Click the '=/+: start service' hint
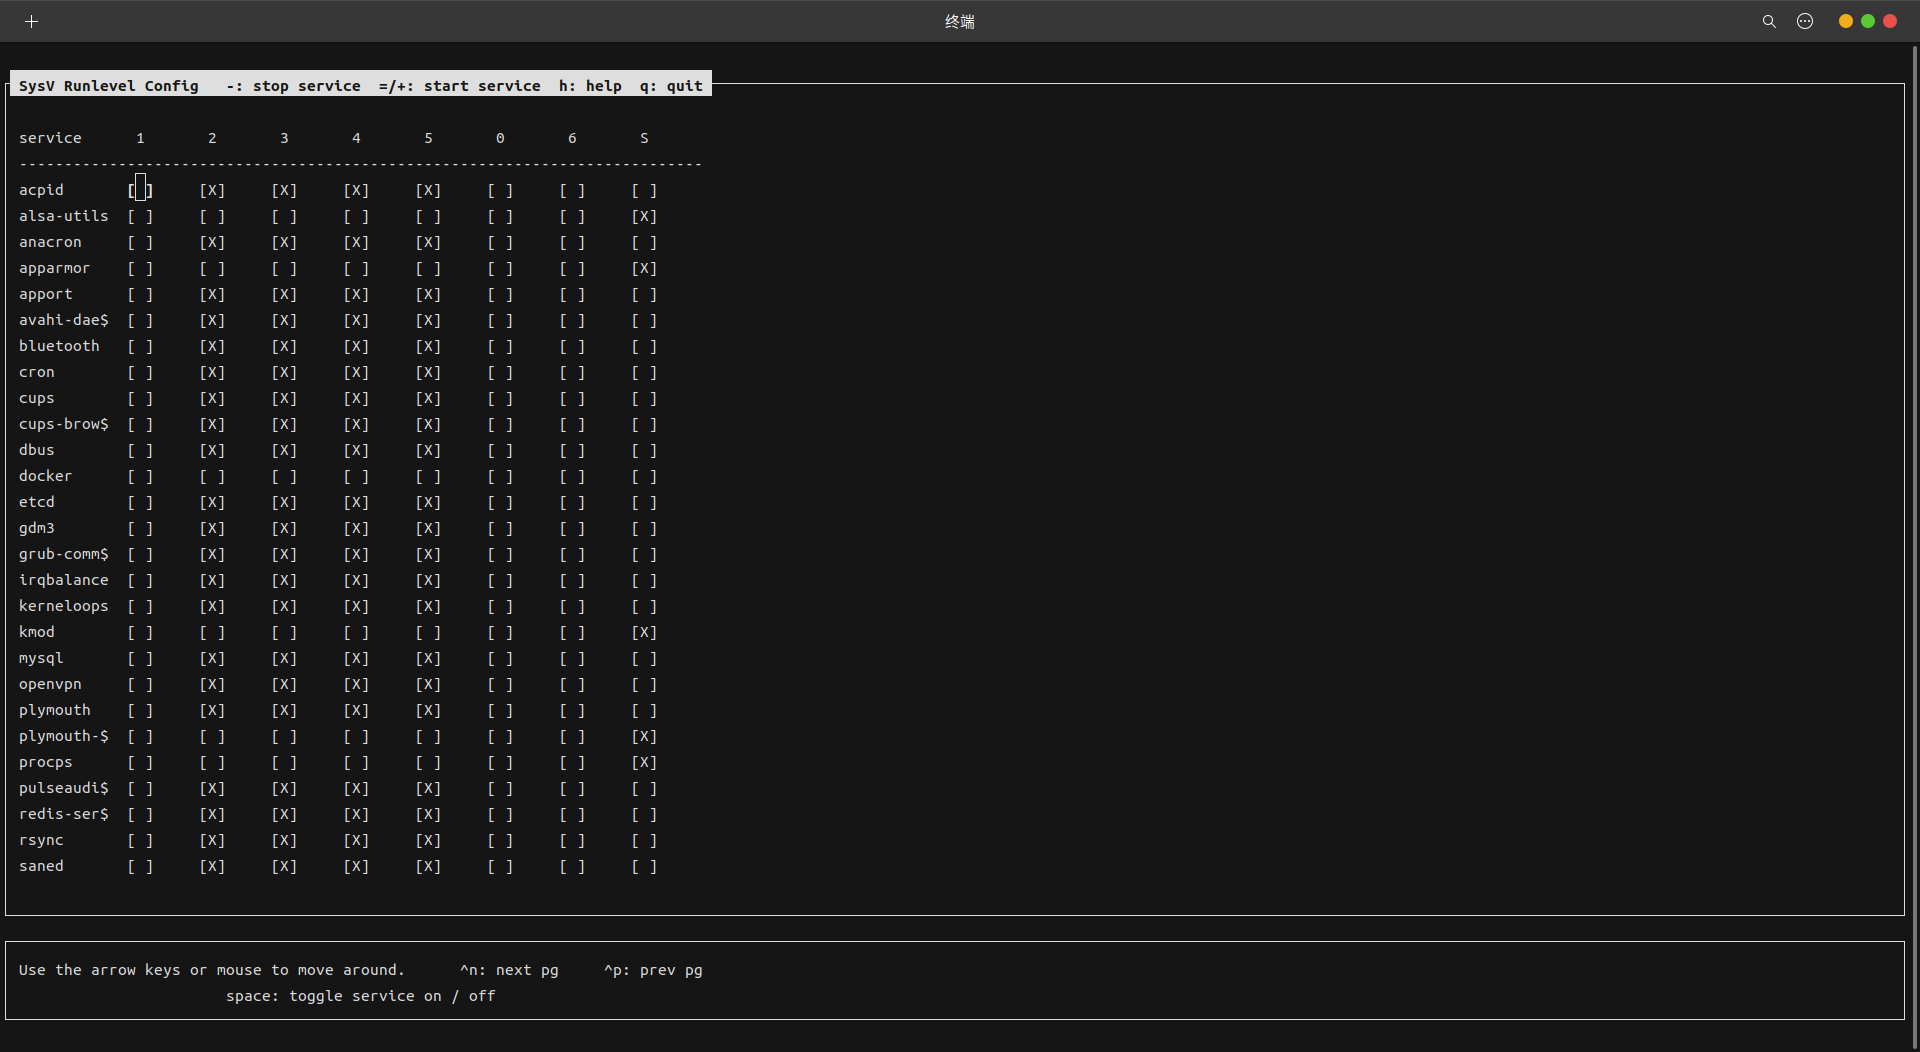1920x1052 pixels. [460, 86]
